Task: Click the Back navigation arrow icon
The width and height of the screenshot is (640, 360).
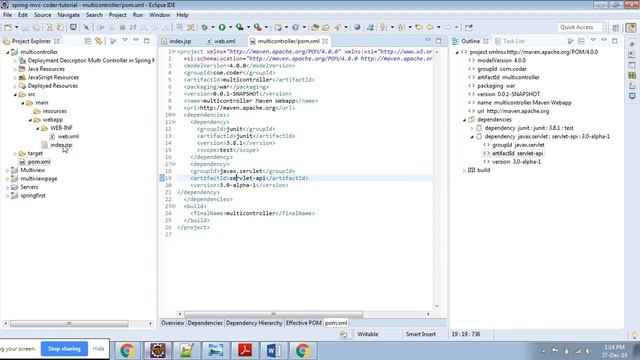Action: (430, 27)
